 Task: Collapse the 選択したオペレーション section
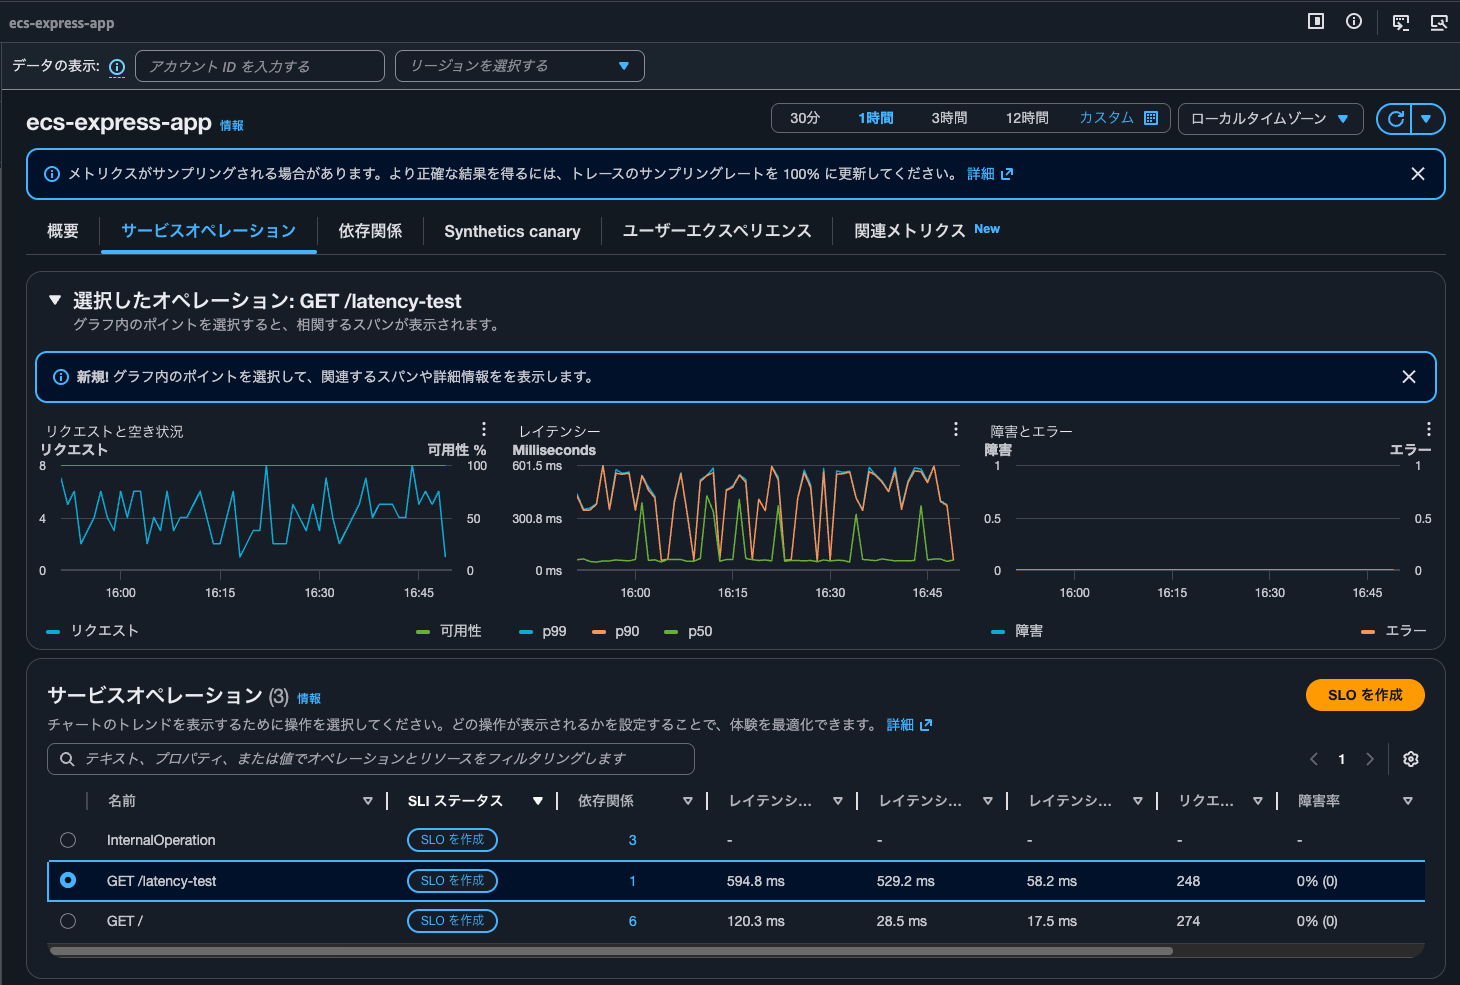(x=53, y=299)
